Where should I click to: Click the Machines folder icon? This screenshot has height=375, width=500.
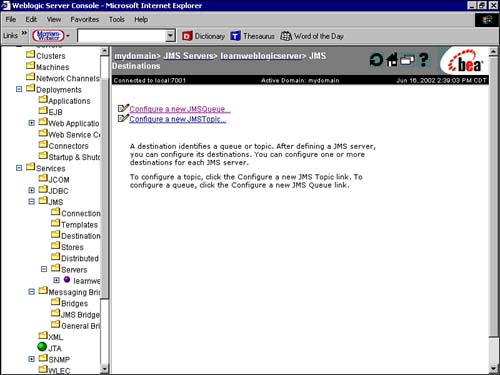pos(30,66)
